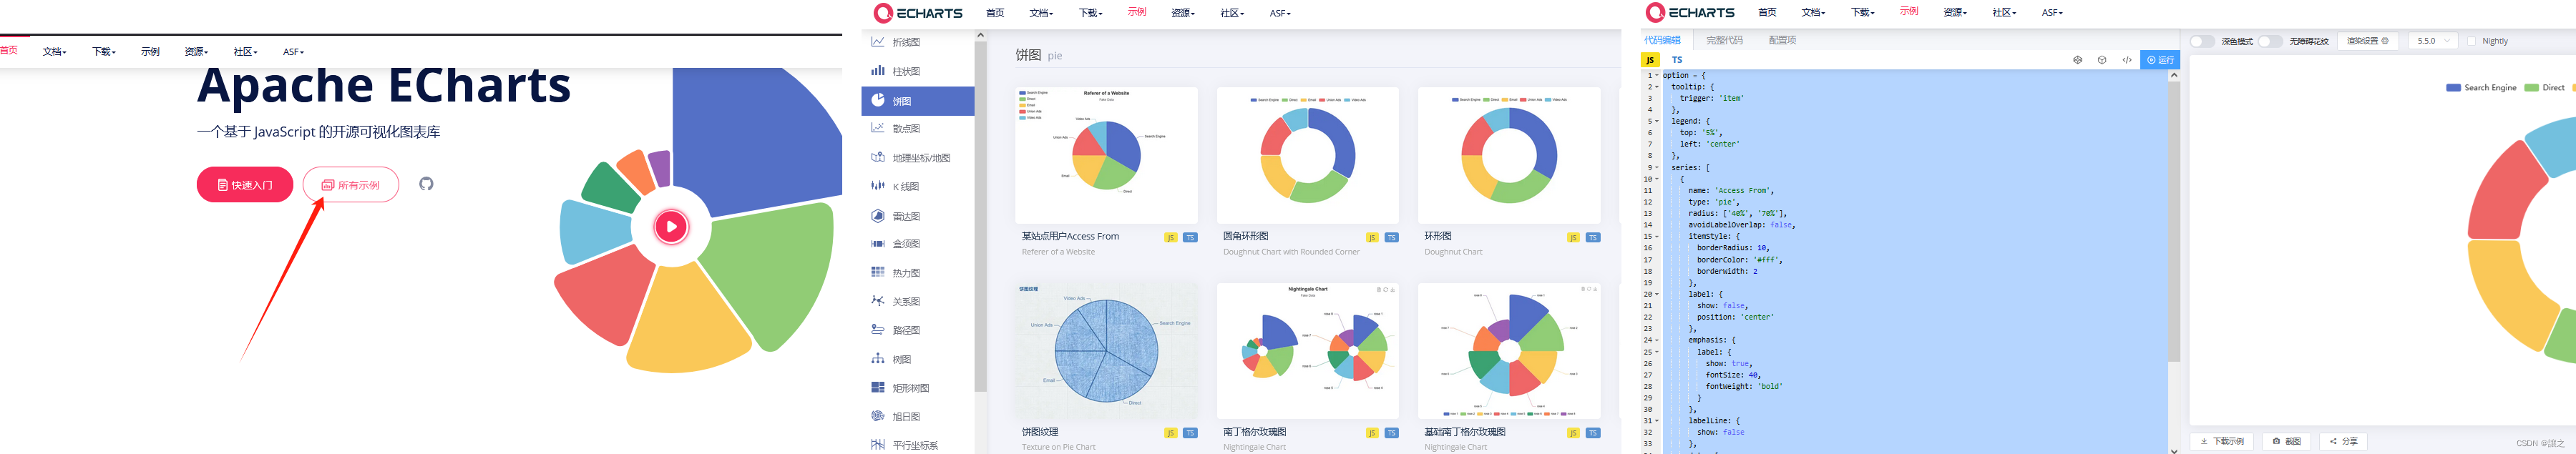
Task: Open 旭日图 sunburst category in sidebar
Action: 917,416
